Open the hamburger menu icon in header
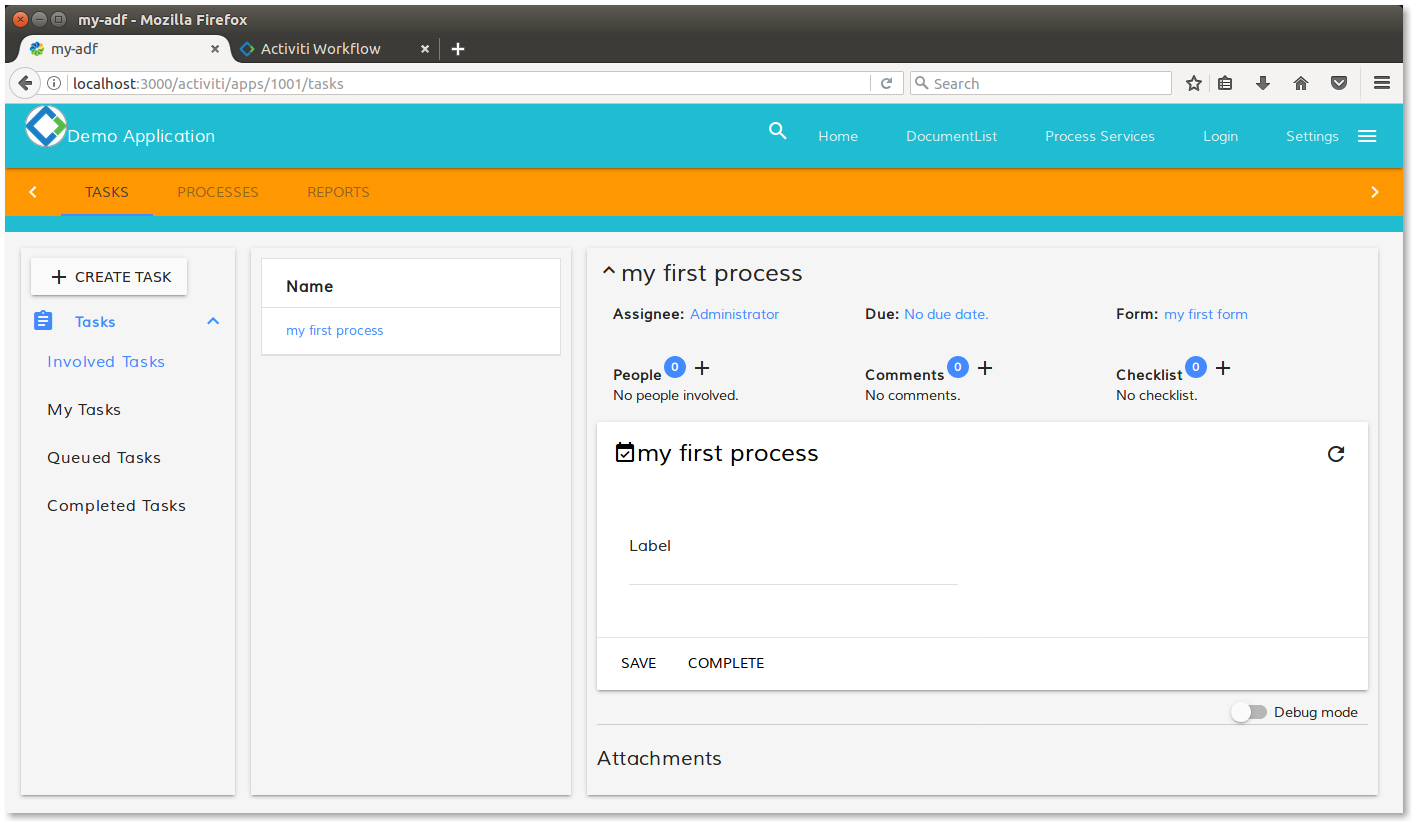1412x822 pixels. 1367,136
